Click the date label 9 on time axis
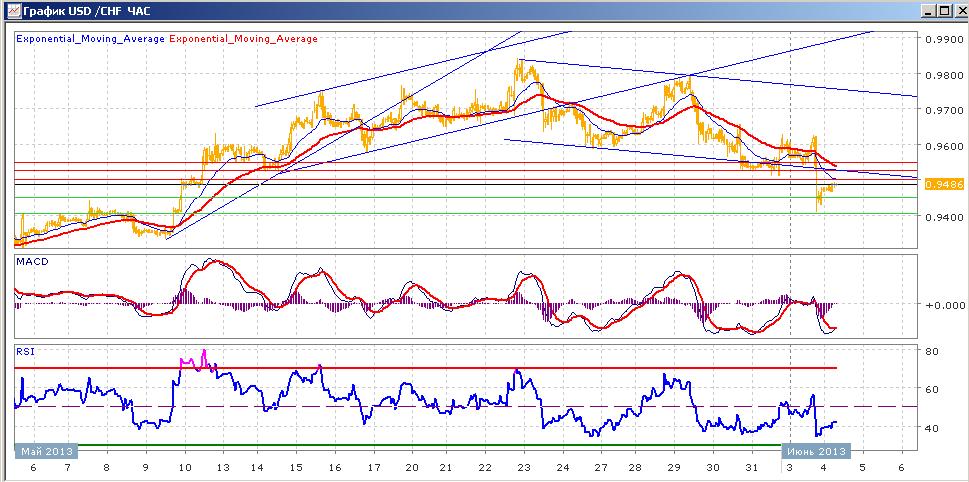The width and height of the screenshot is (969, 482). (146, 468)
